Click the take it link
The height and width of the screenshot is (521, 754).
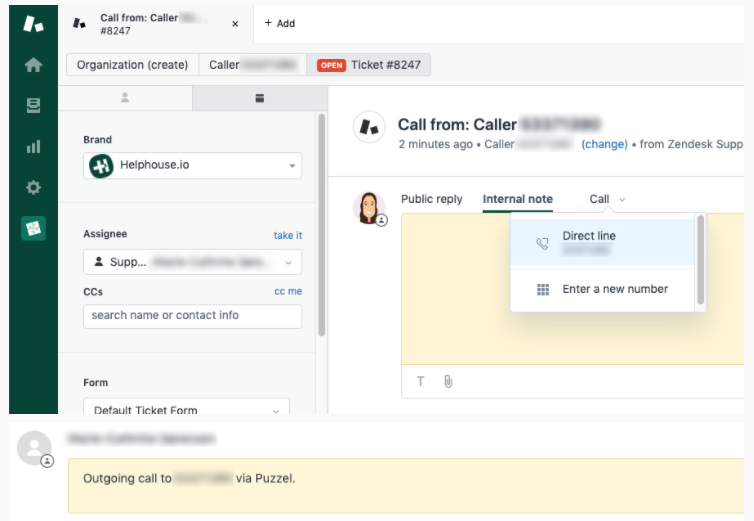[x=287, y=235]
